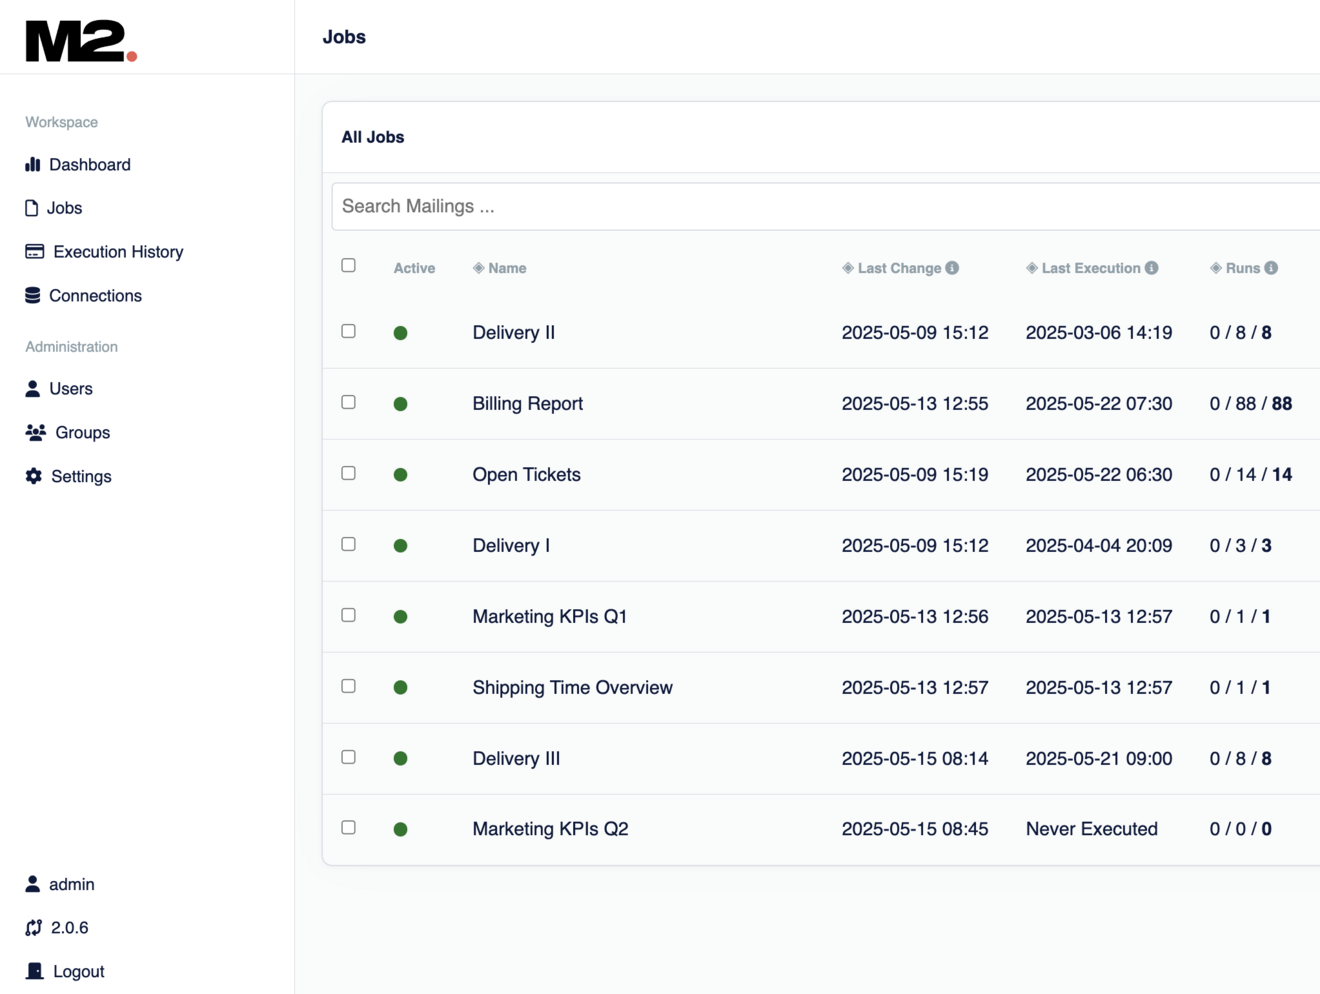Click the M2 logo

pyautogui.click(x=78, y=36)
